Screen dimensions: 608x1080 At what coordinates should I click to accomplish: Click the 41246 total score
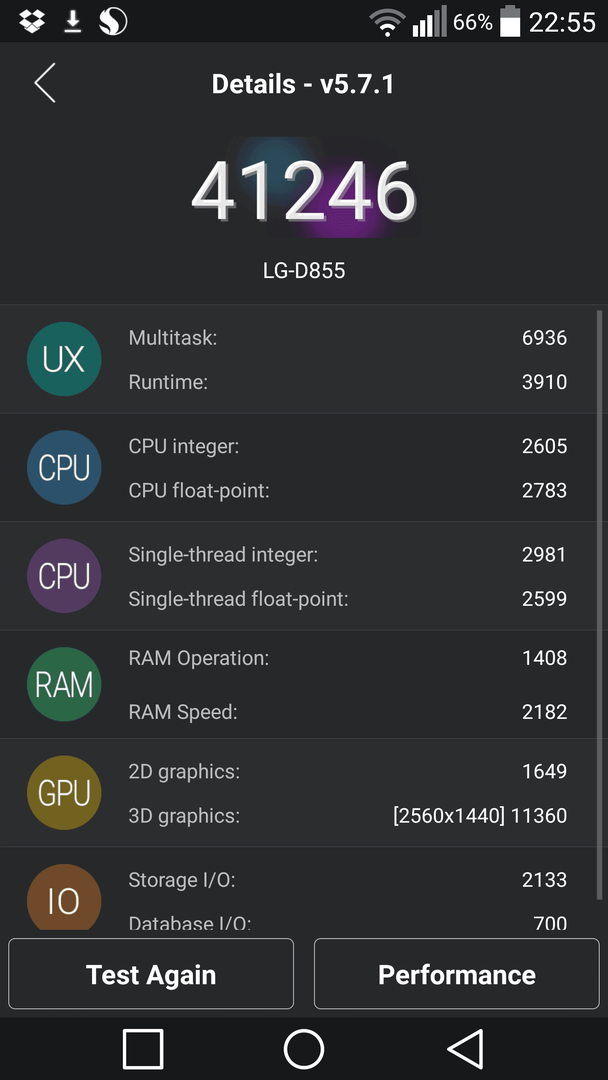pos(304,191)
